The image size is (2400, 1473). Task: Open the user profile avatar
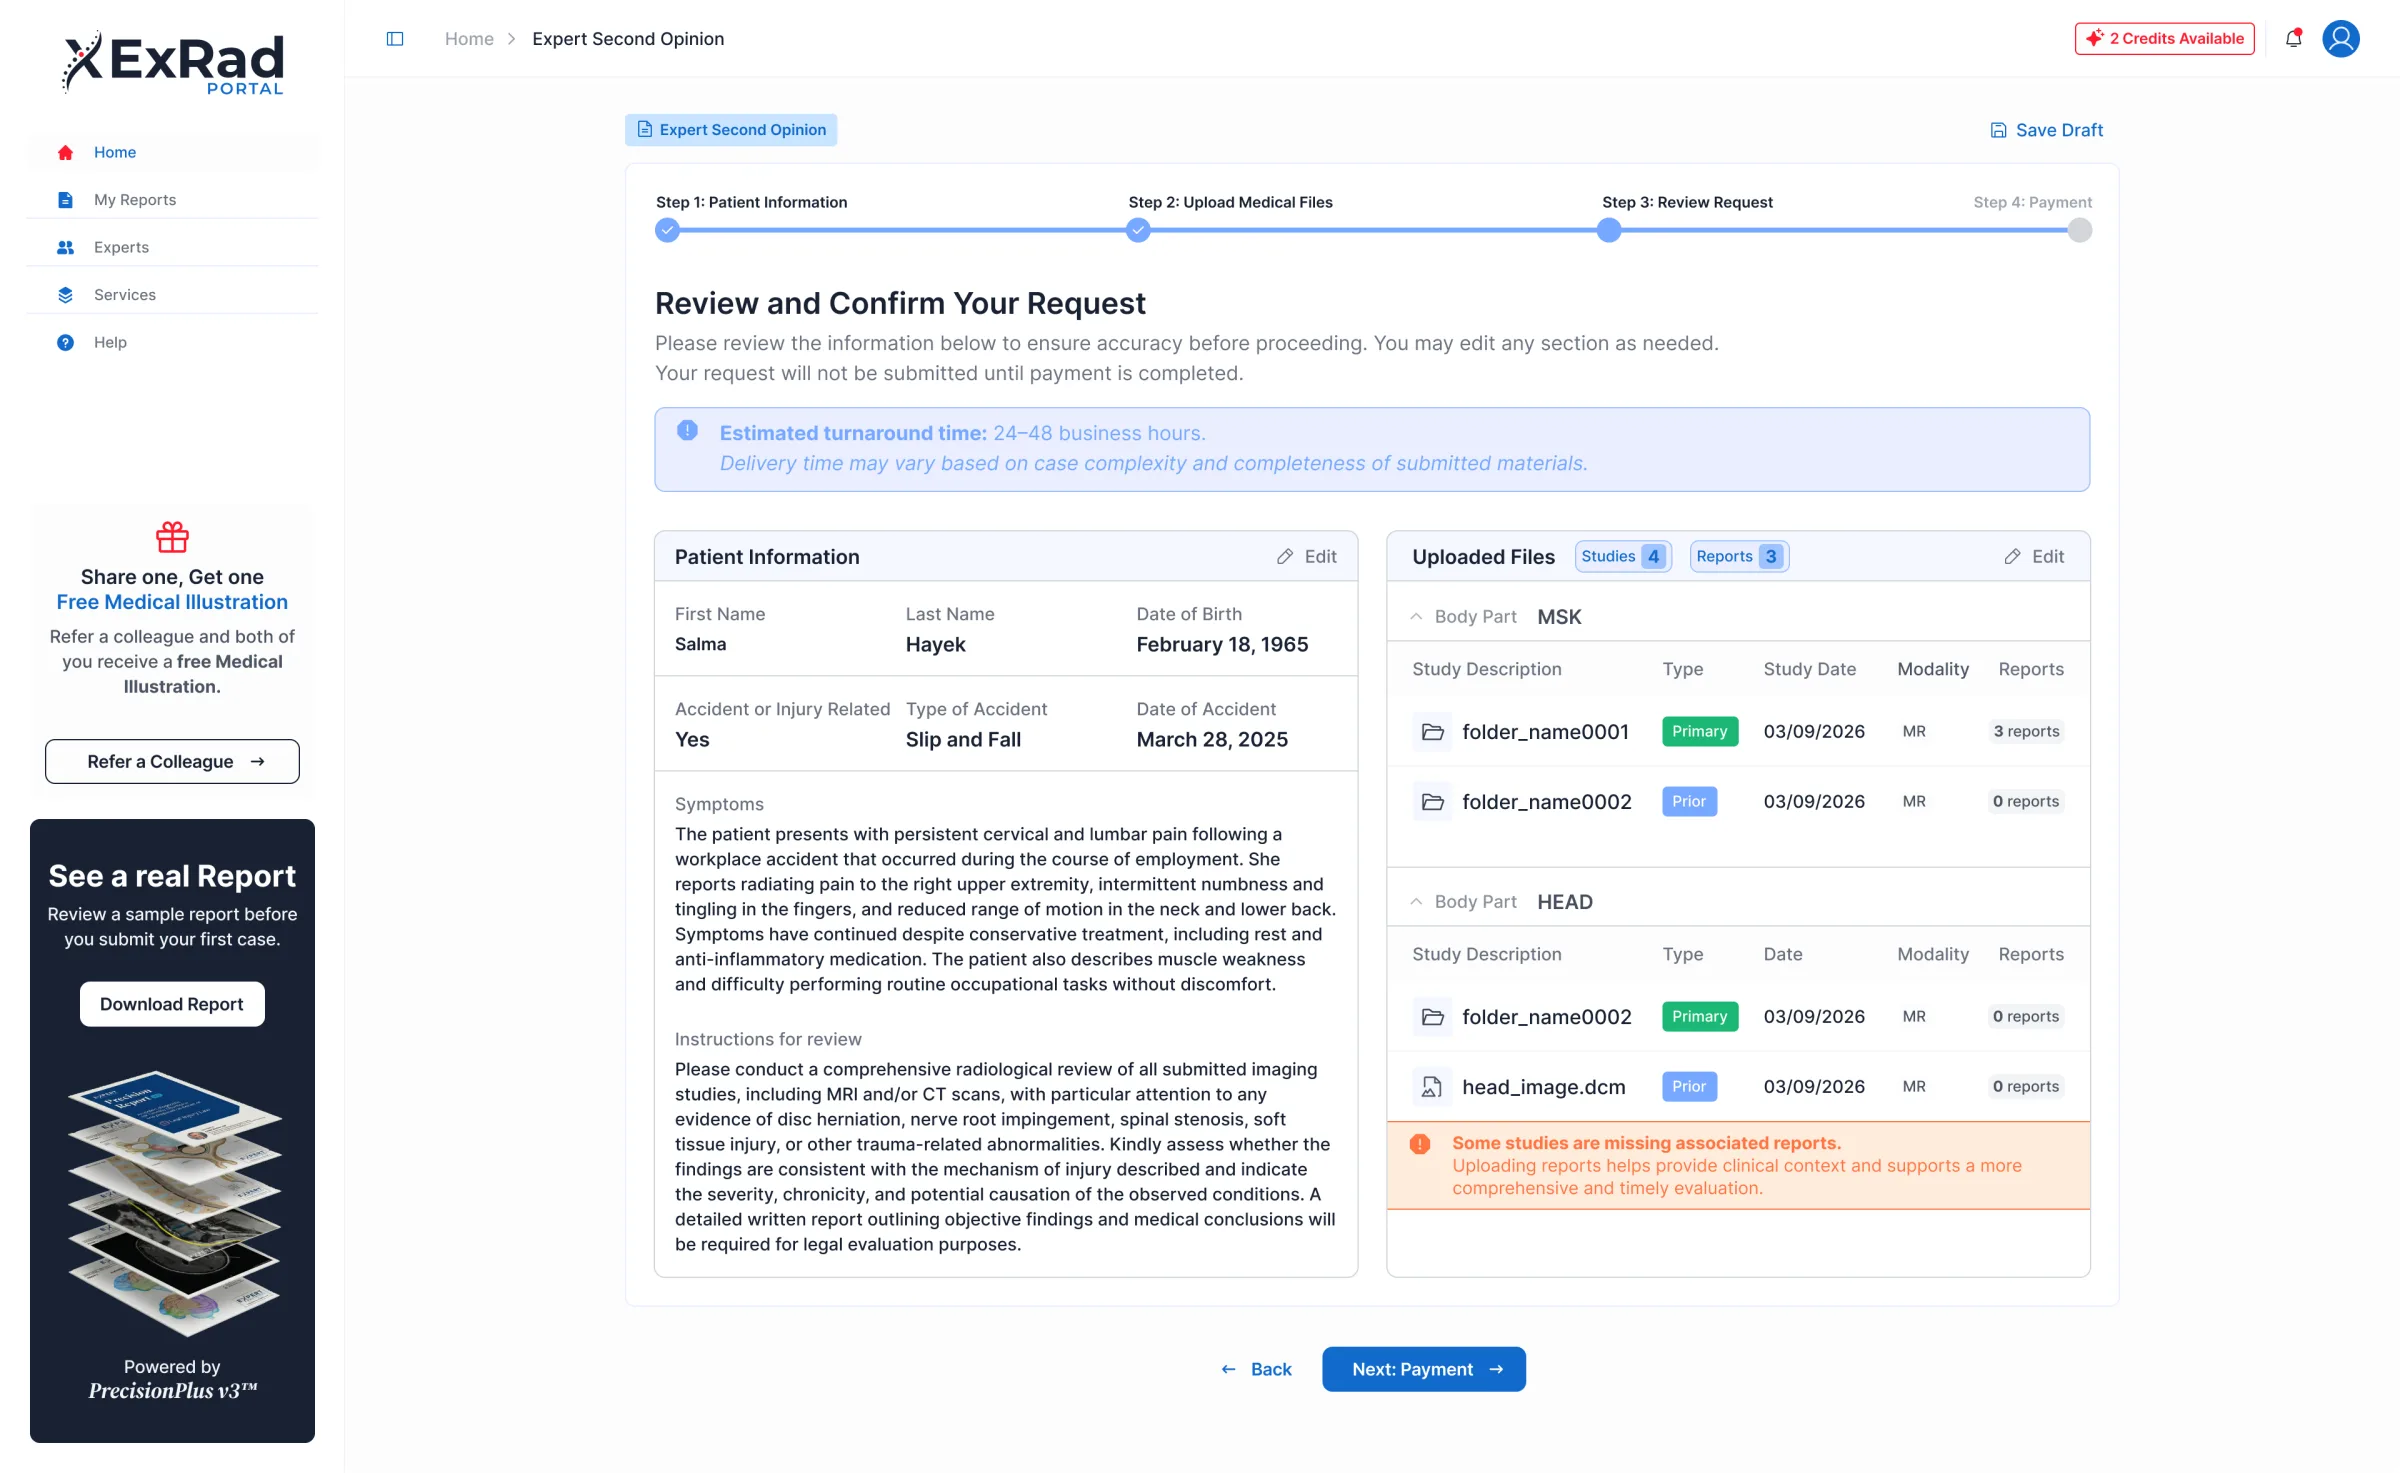[2341, 39]
